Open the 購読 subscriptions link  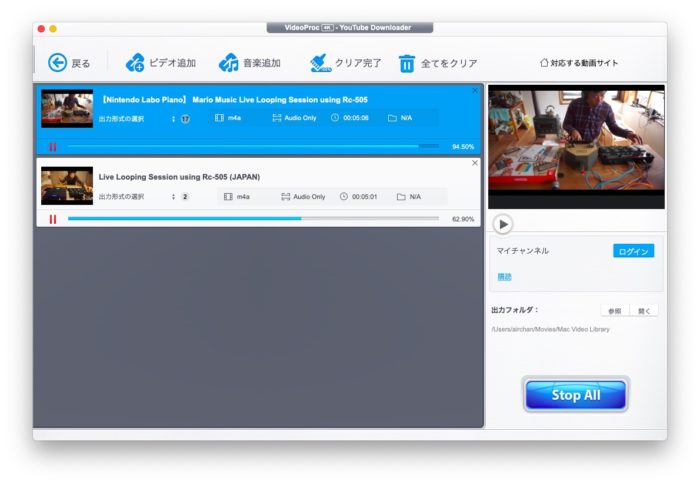click(504, 277)
